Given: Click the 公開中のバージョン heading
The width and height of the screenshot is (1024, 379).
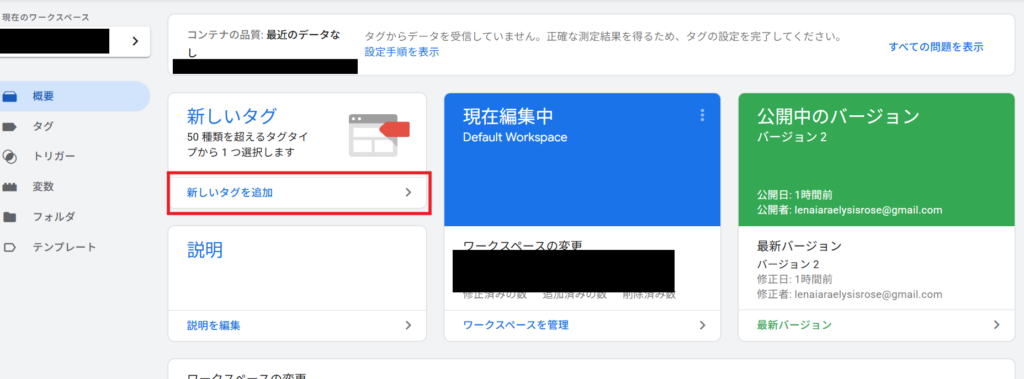Looking at the screenshot, I should tap(838, 116).
